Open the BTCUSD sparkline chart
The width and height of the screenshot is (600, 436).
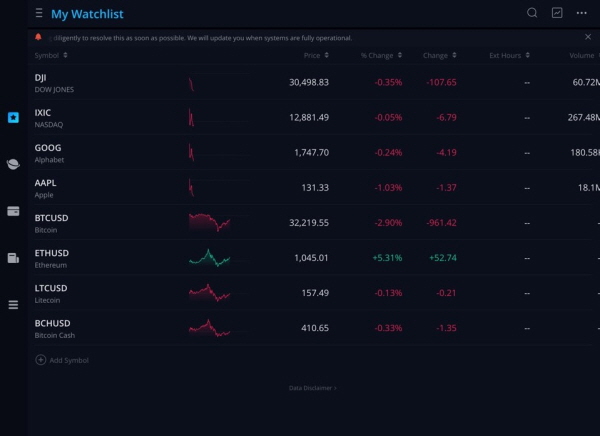point(219,223)
